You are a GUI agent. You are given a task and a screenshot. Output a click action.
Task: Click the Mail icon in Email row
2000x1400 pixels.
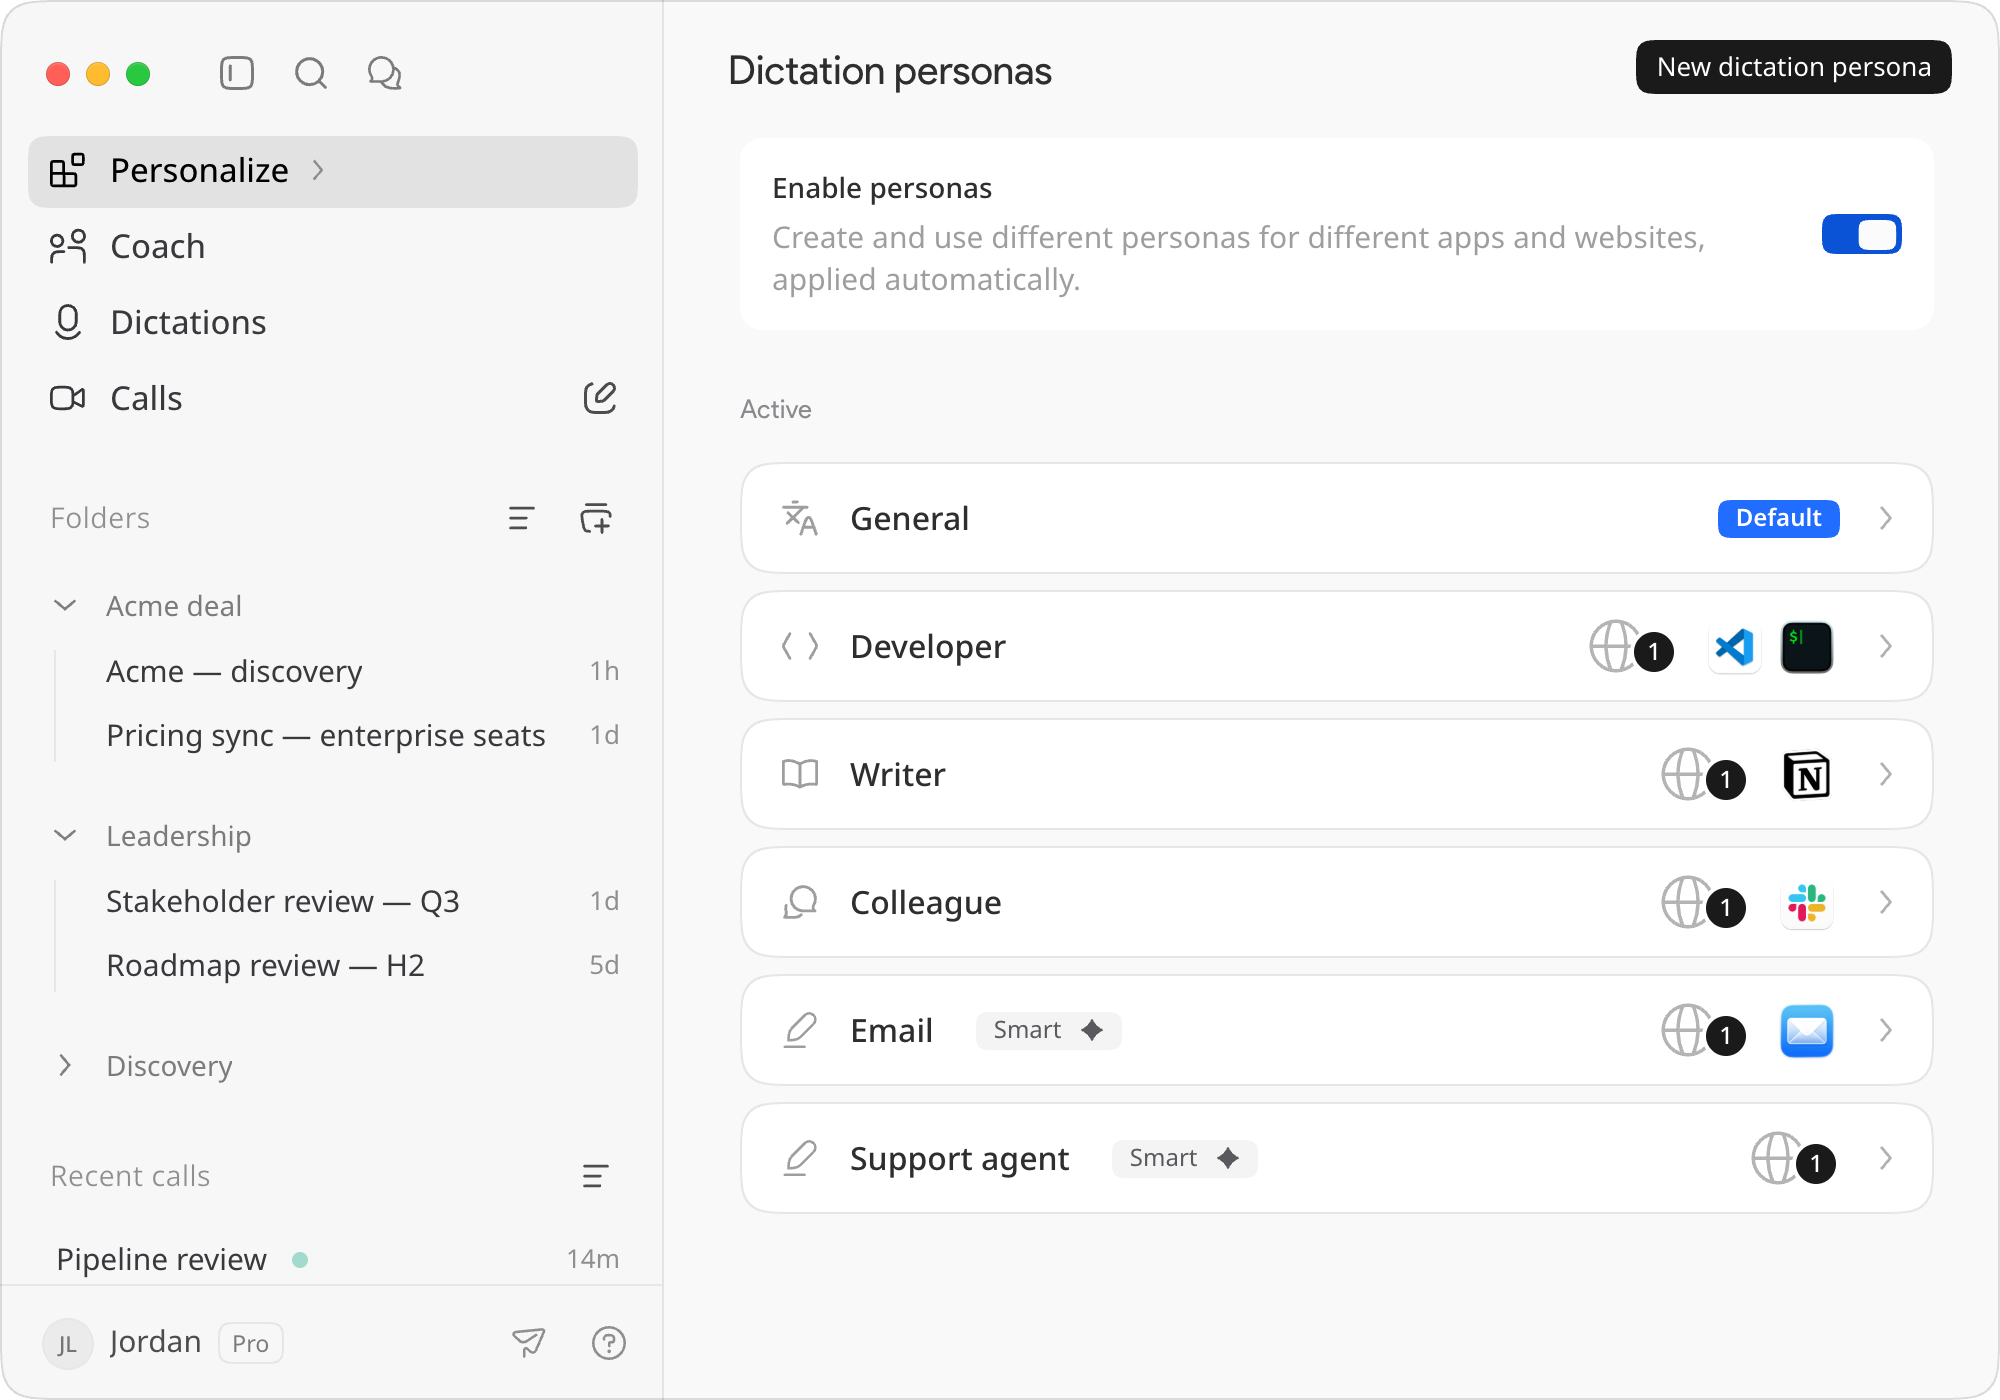(x=1807, y=1031)
